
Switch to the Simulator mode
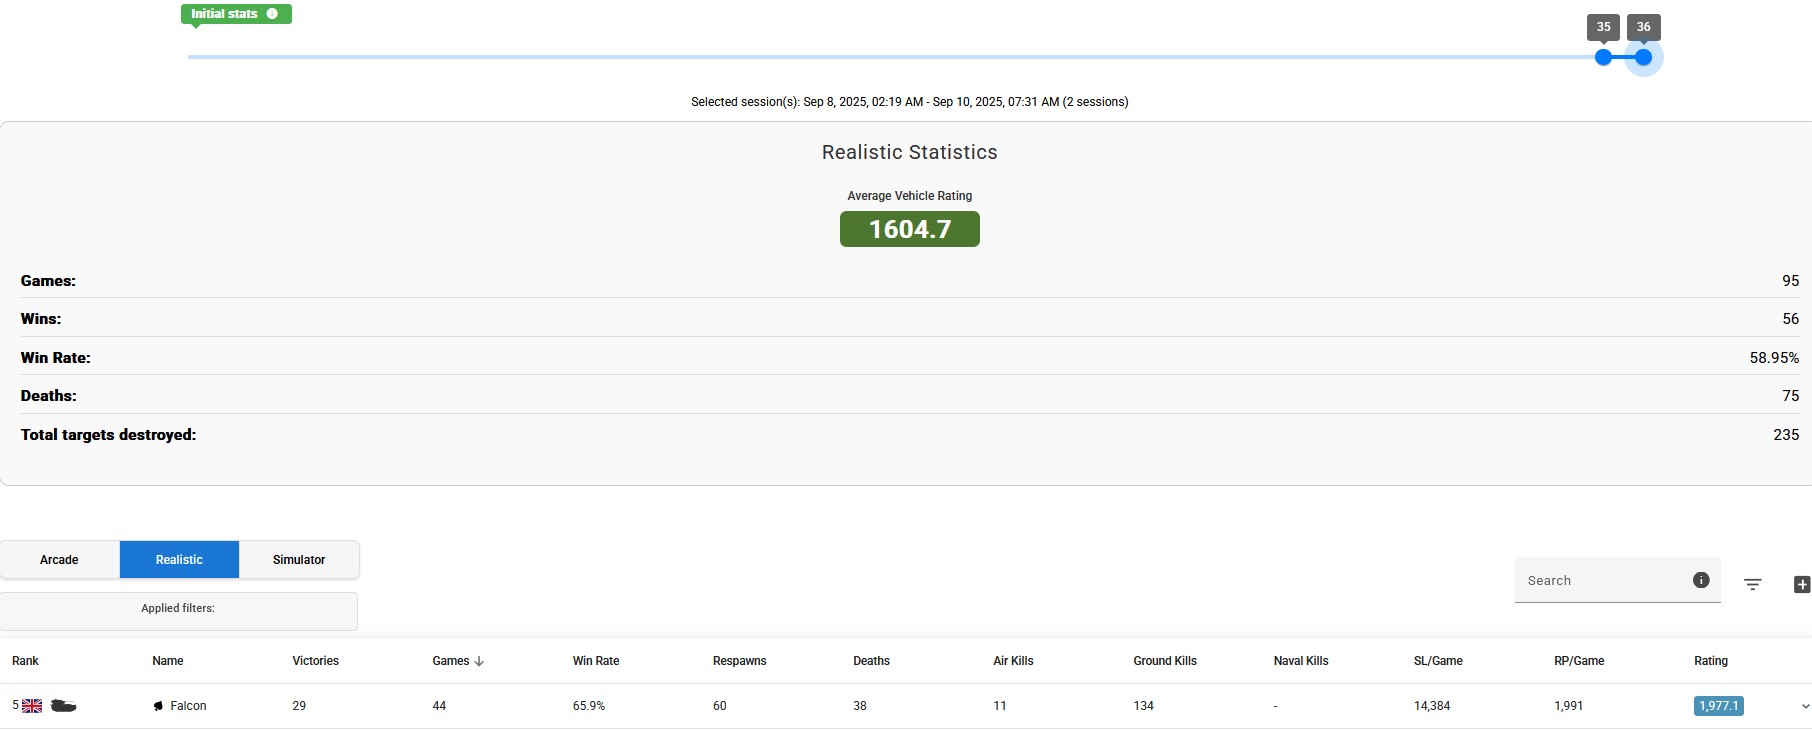[299, 560]
